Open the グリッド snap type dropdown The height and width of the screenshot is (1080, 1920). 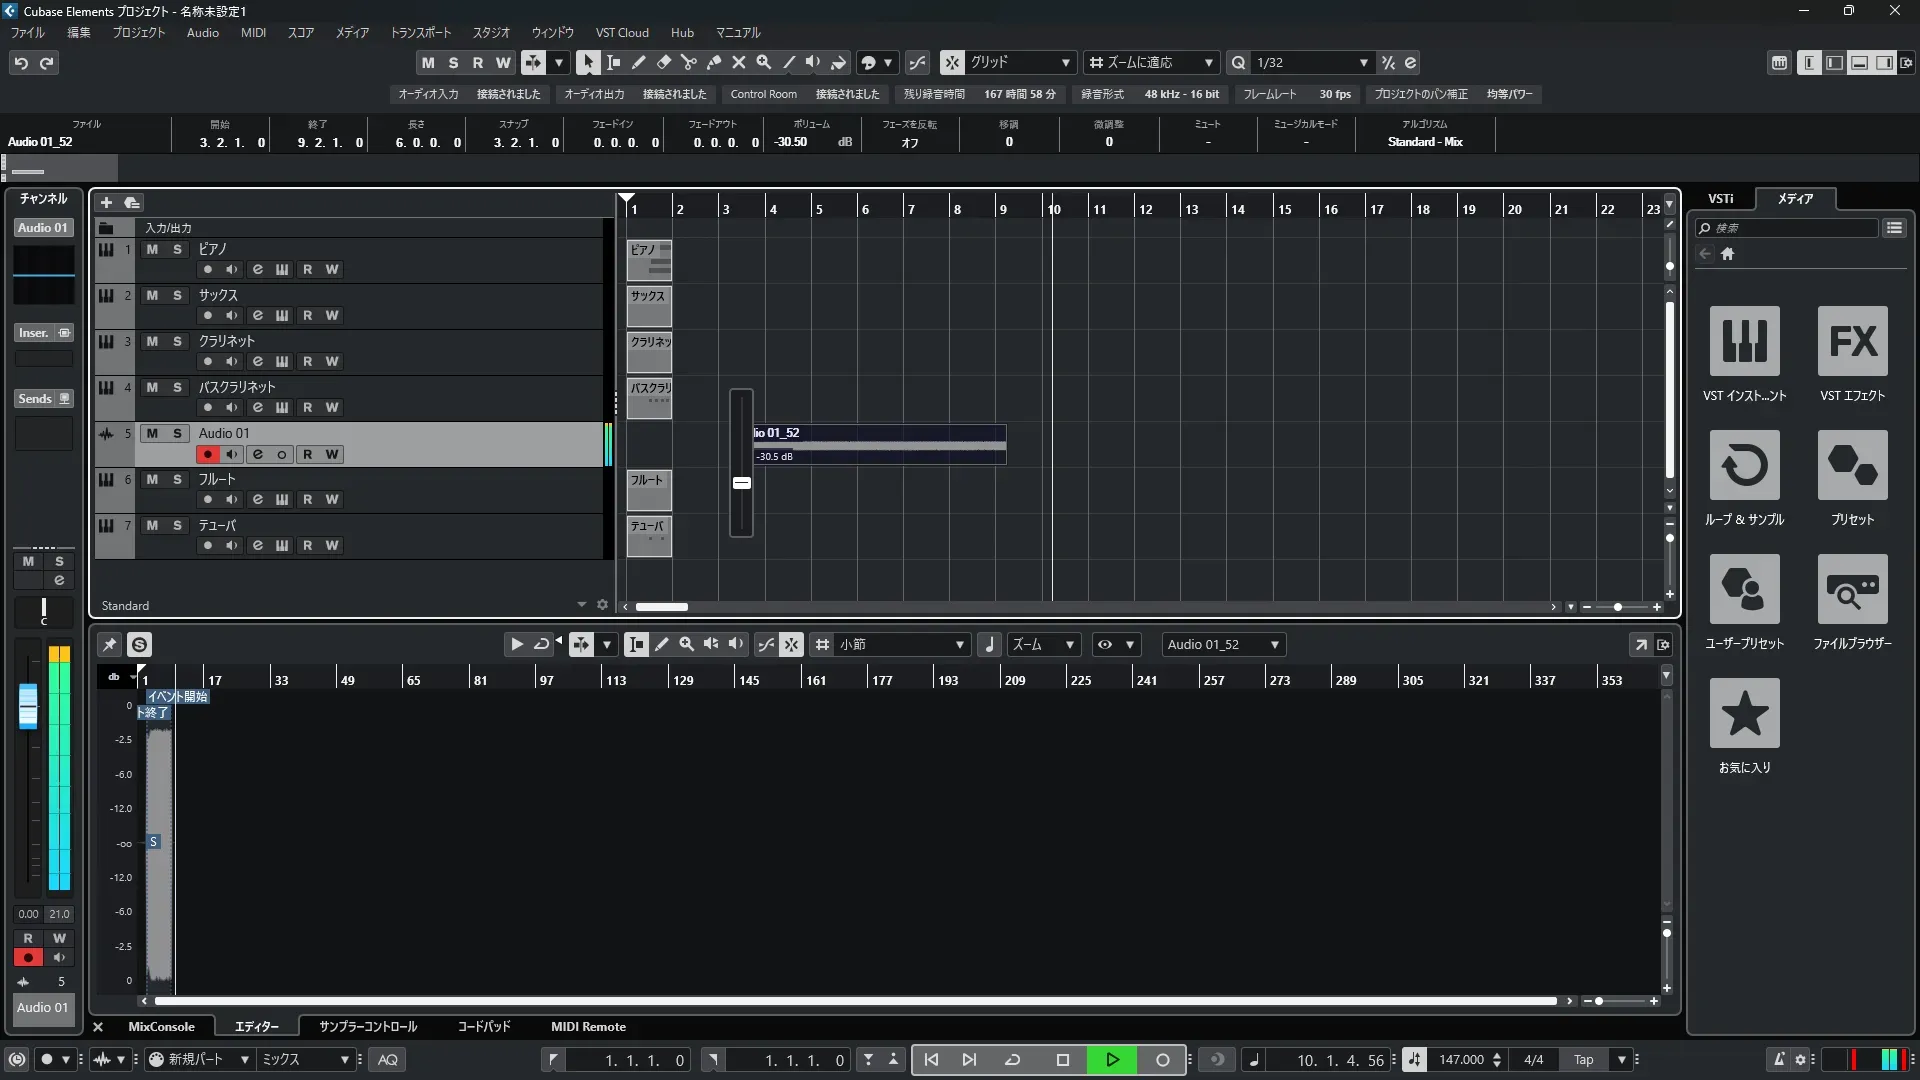[x=1065, y=62]
